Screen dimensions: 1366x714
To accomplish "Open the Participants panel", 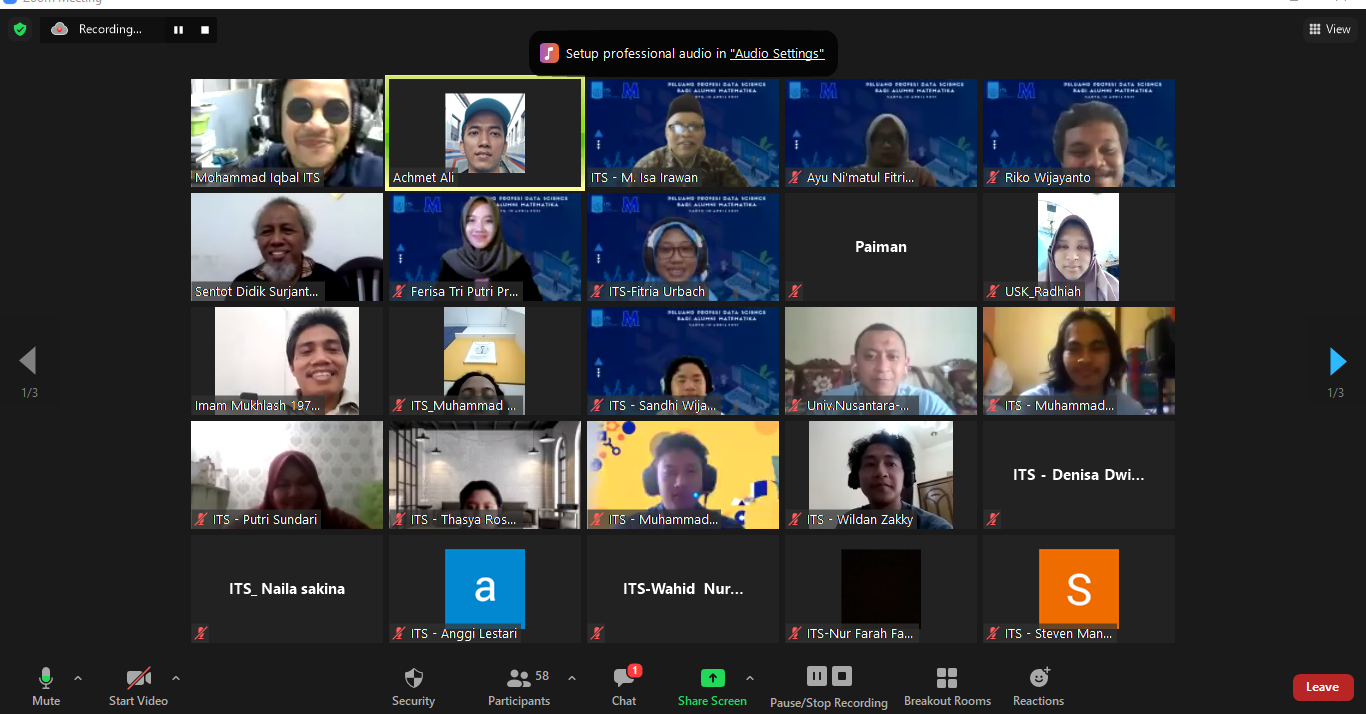I will coord(519,686).
